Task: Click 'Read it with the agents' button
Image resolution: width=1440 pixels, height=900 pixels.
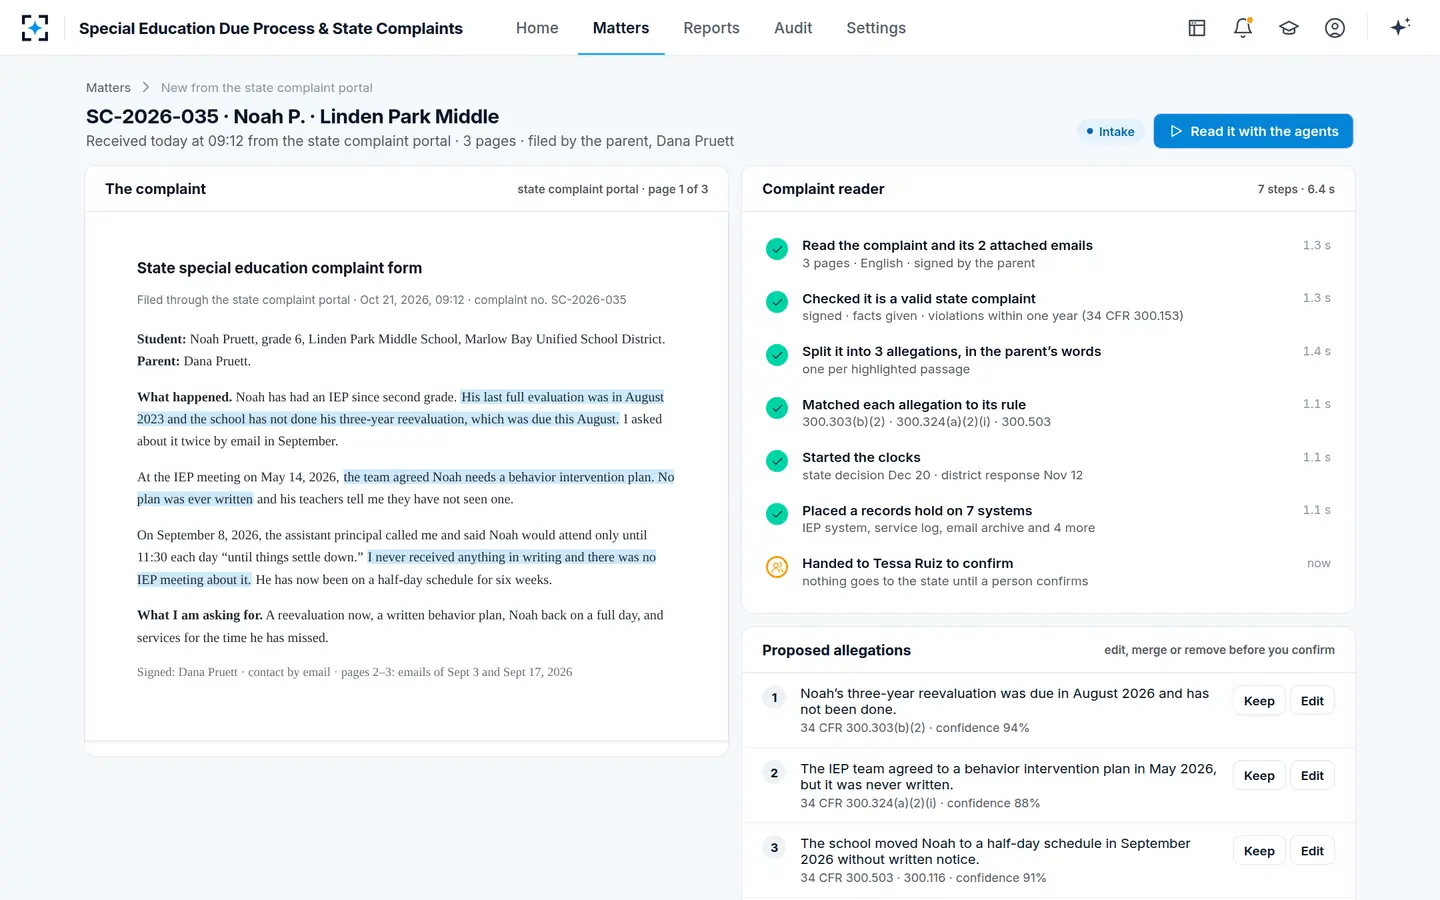Action: point(1253,131)
